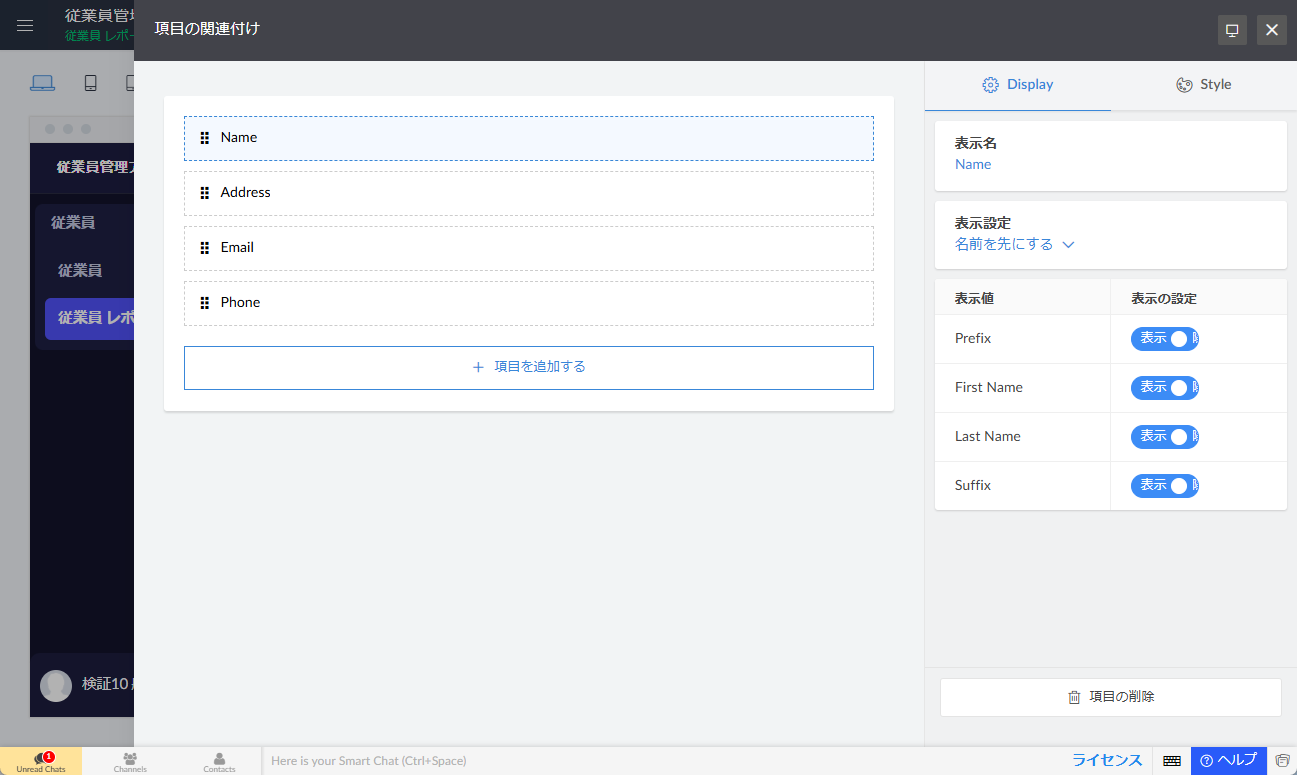Click the drag handle on the Phone row

coord(204,303)
